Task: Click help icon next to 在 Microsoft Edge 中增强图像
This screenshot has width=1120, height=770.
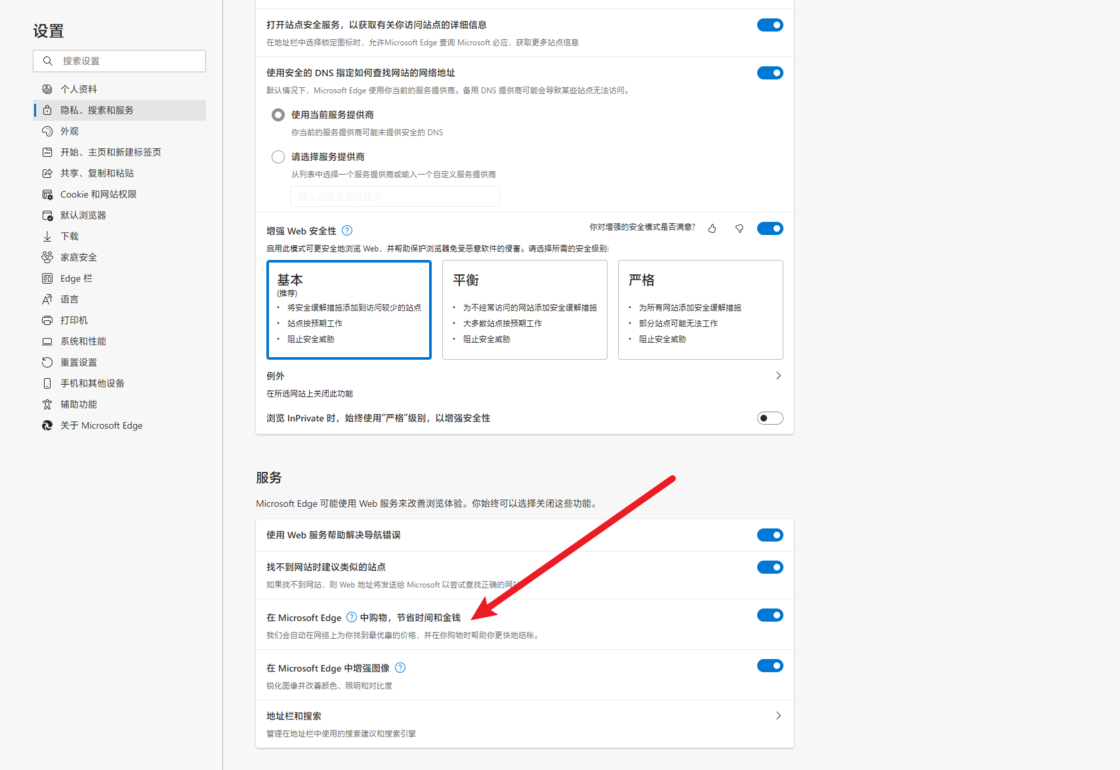Action: point(400,668)
